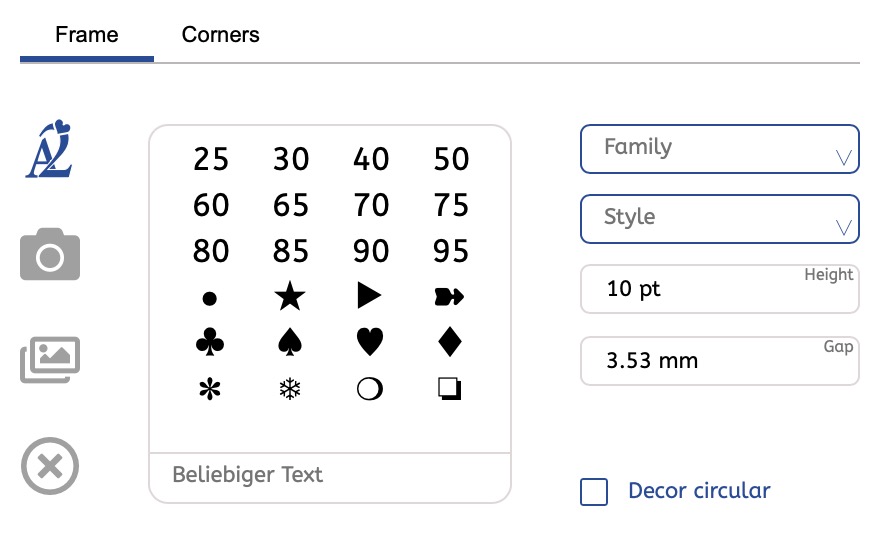Select the diamond suit symbol
Viewport: 888px width, 542px height.
tap(451, 343)
